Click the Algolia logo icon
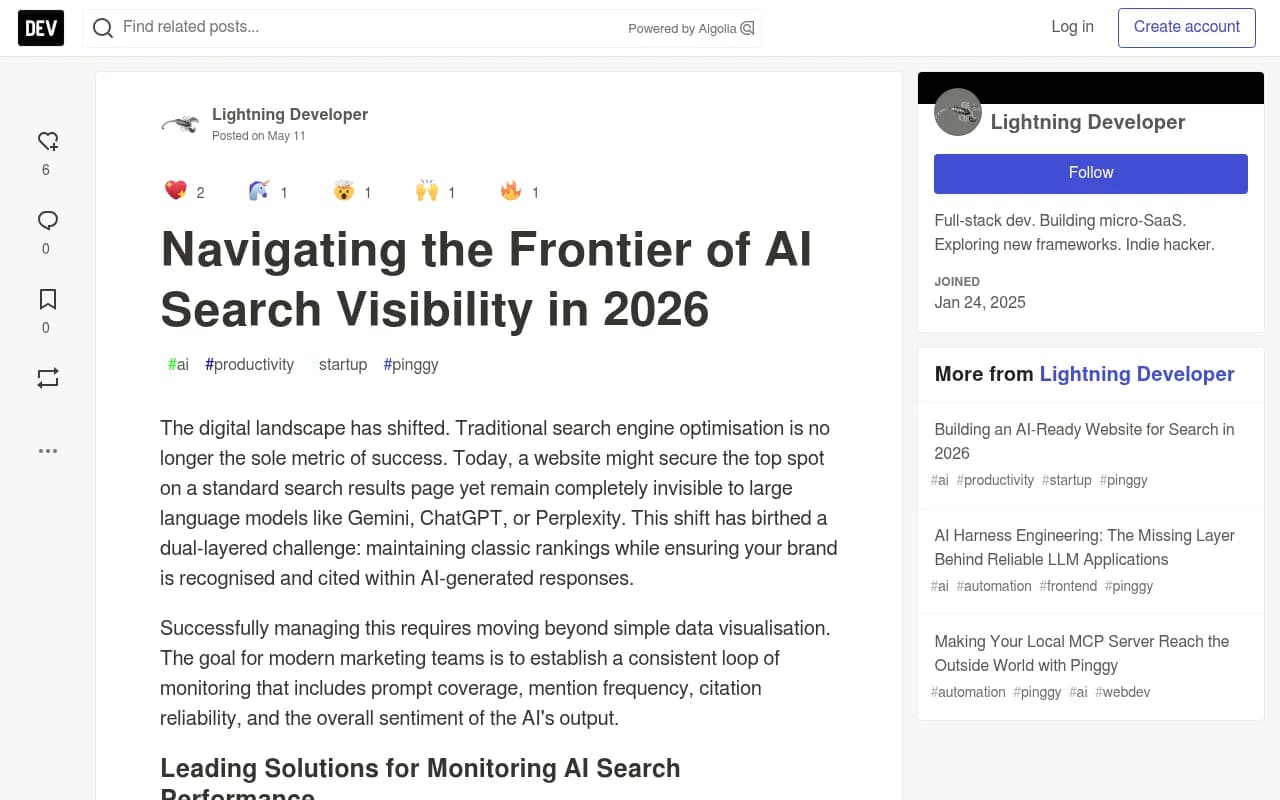This screenshot has height=800, width=1280. 747,28
